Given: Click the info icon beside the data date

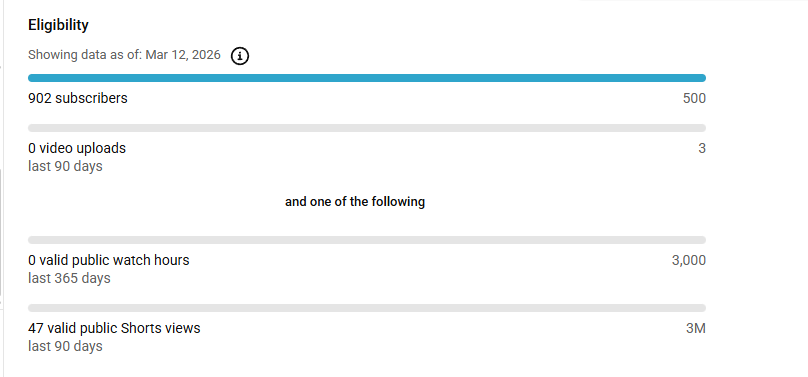Looking at the screenshot, I should point(240,56).
